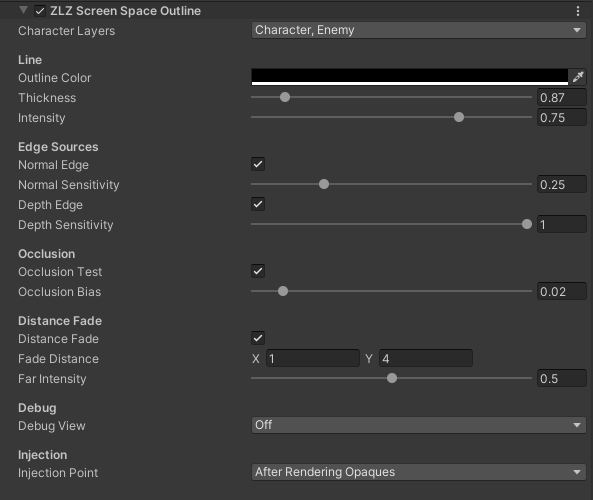Click the Character Layers label
This screenshot has height=500, width=593.
[67, 31]
